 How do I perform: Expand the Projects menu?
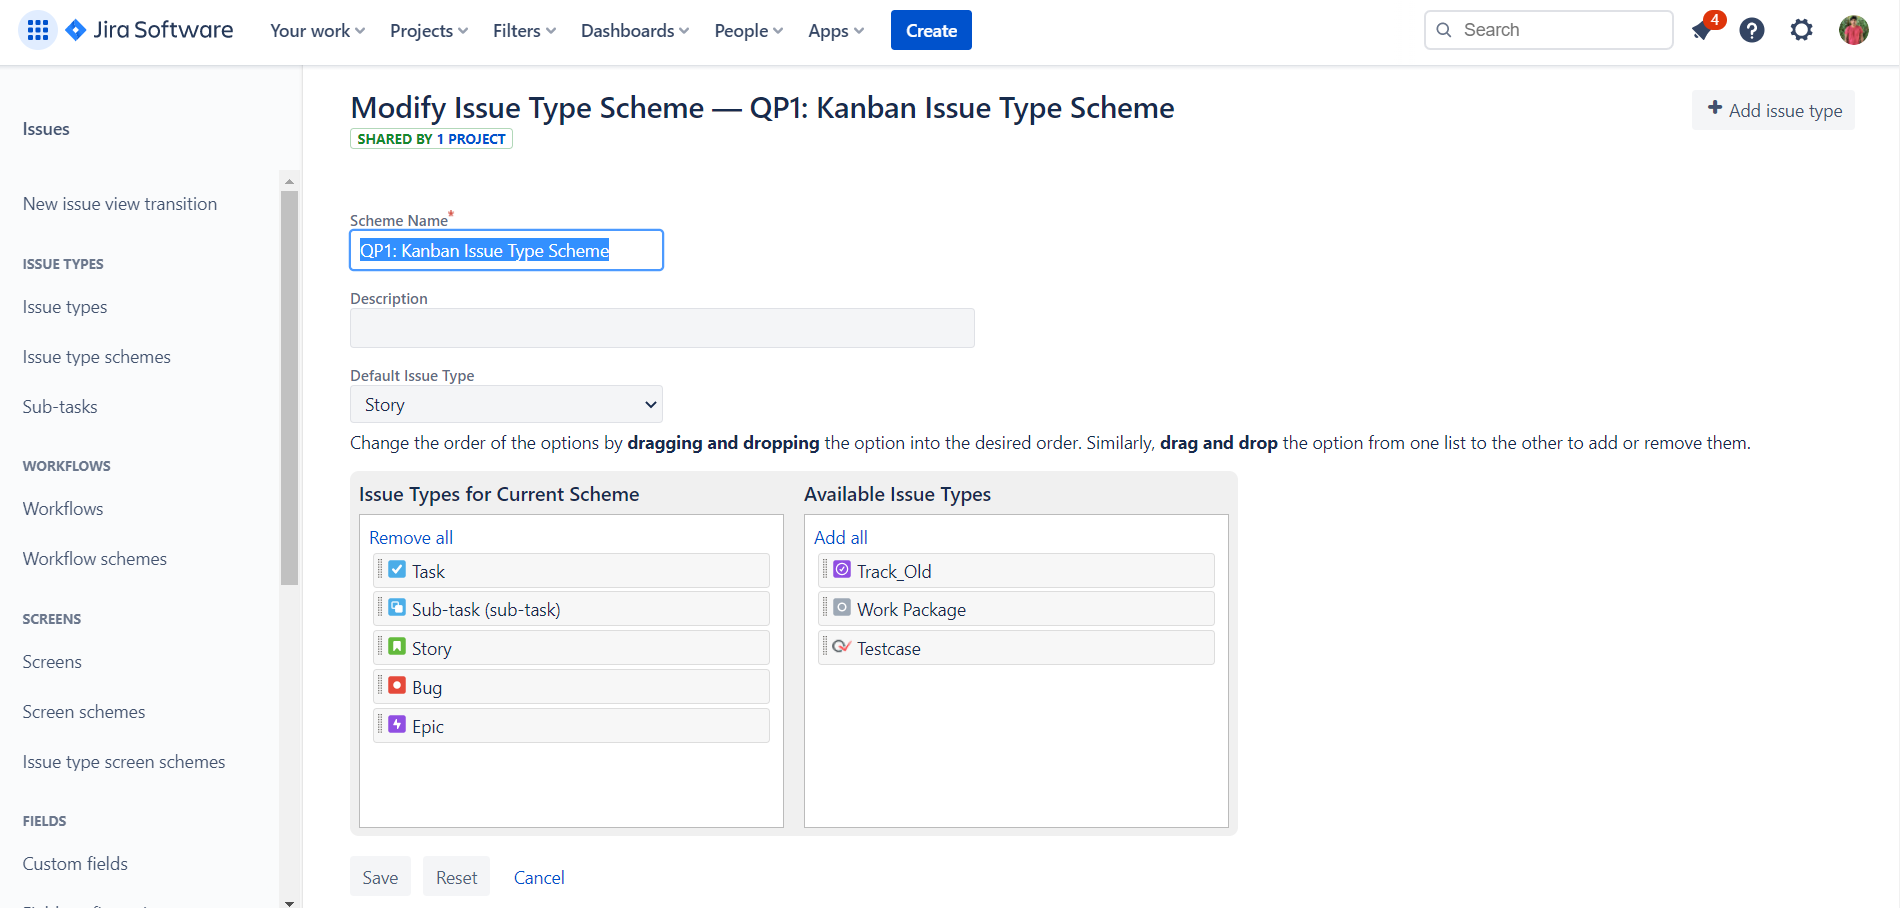429,31
